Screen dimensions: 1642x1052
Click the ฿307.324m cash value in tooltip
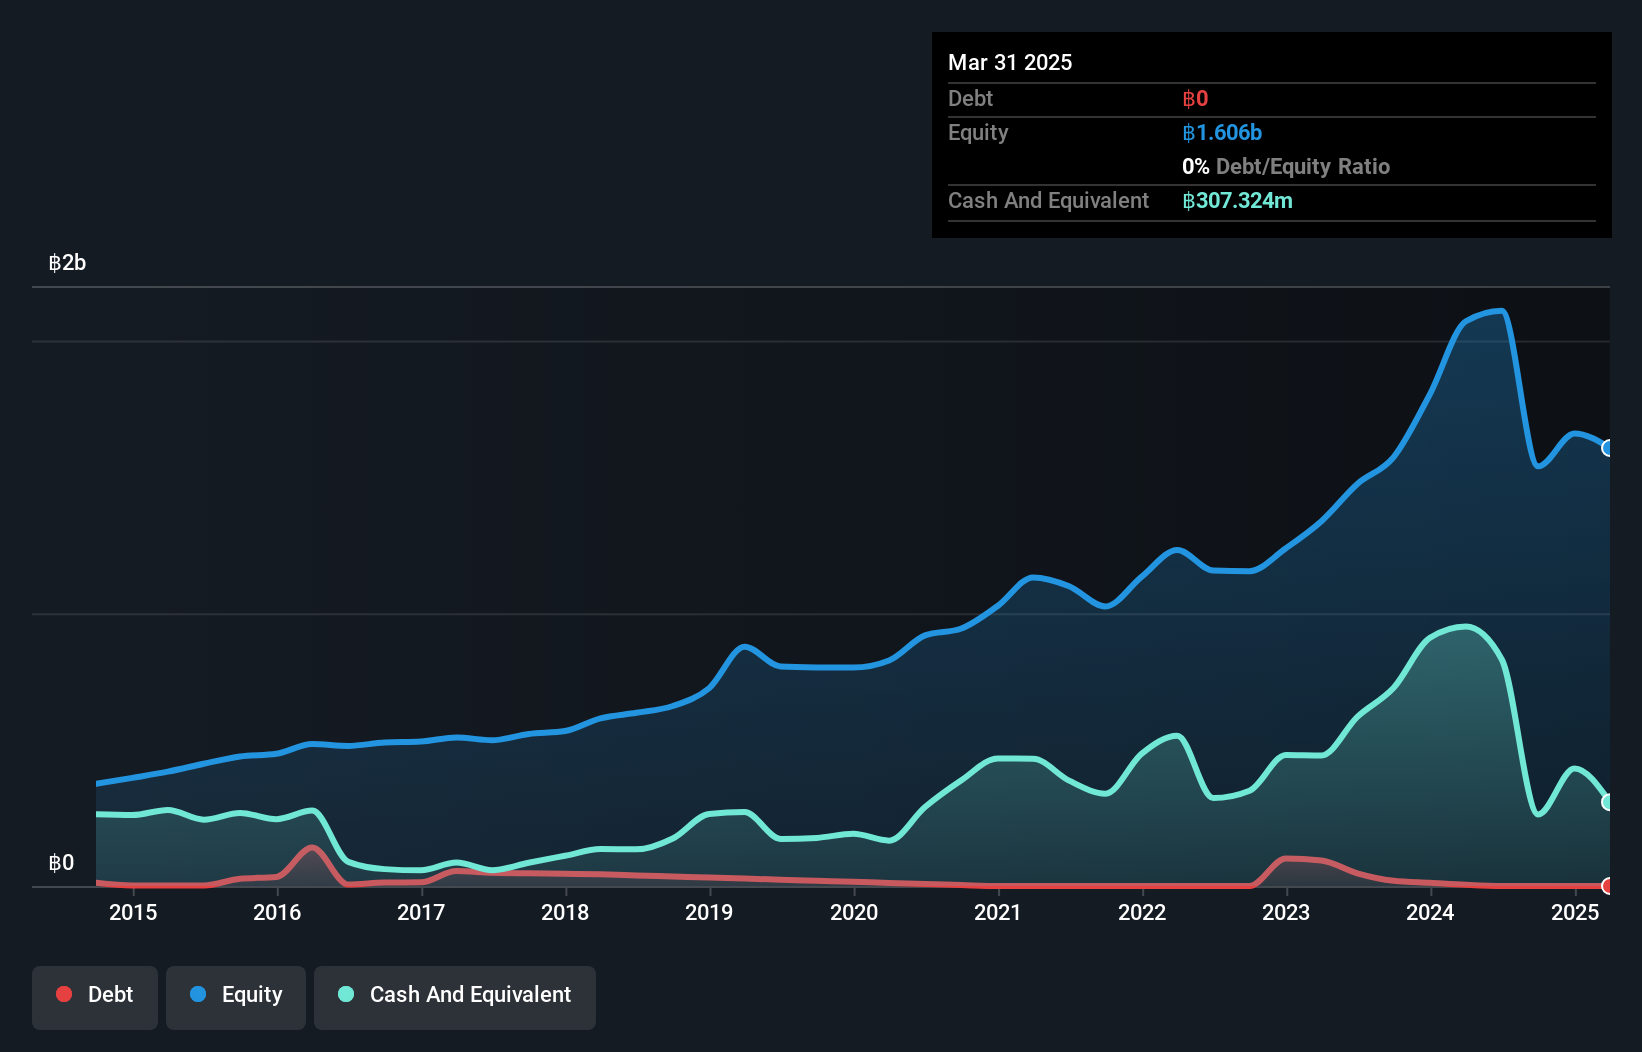coord(1237,200)
